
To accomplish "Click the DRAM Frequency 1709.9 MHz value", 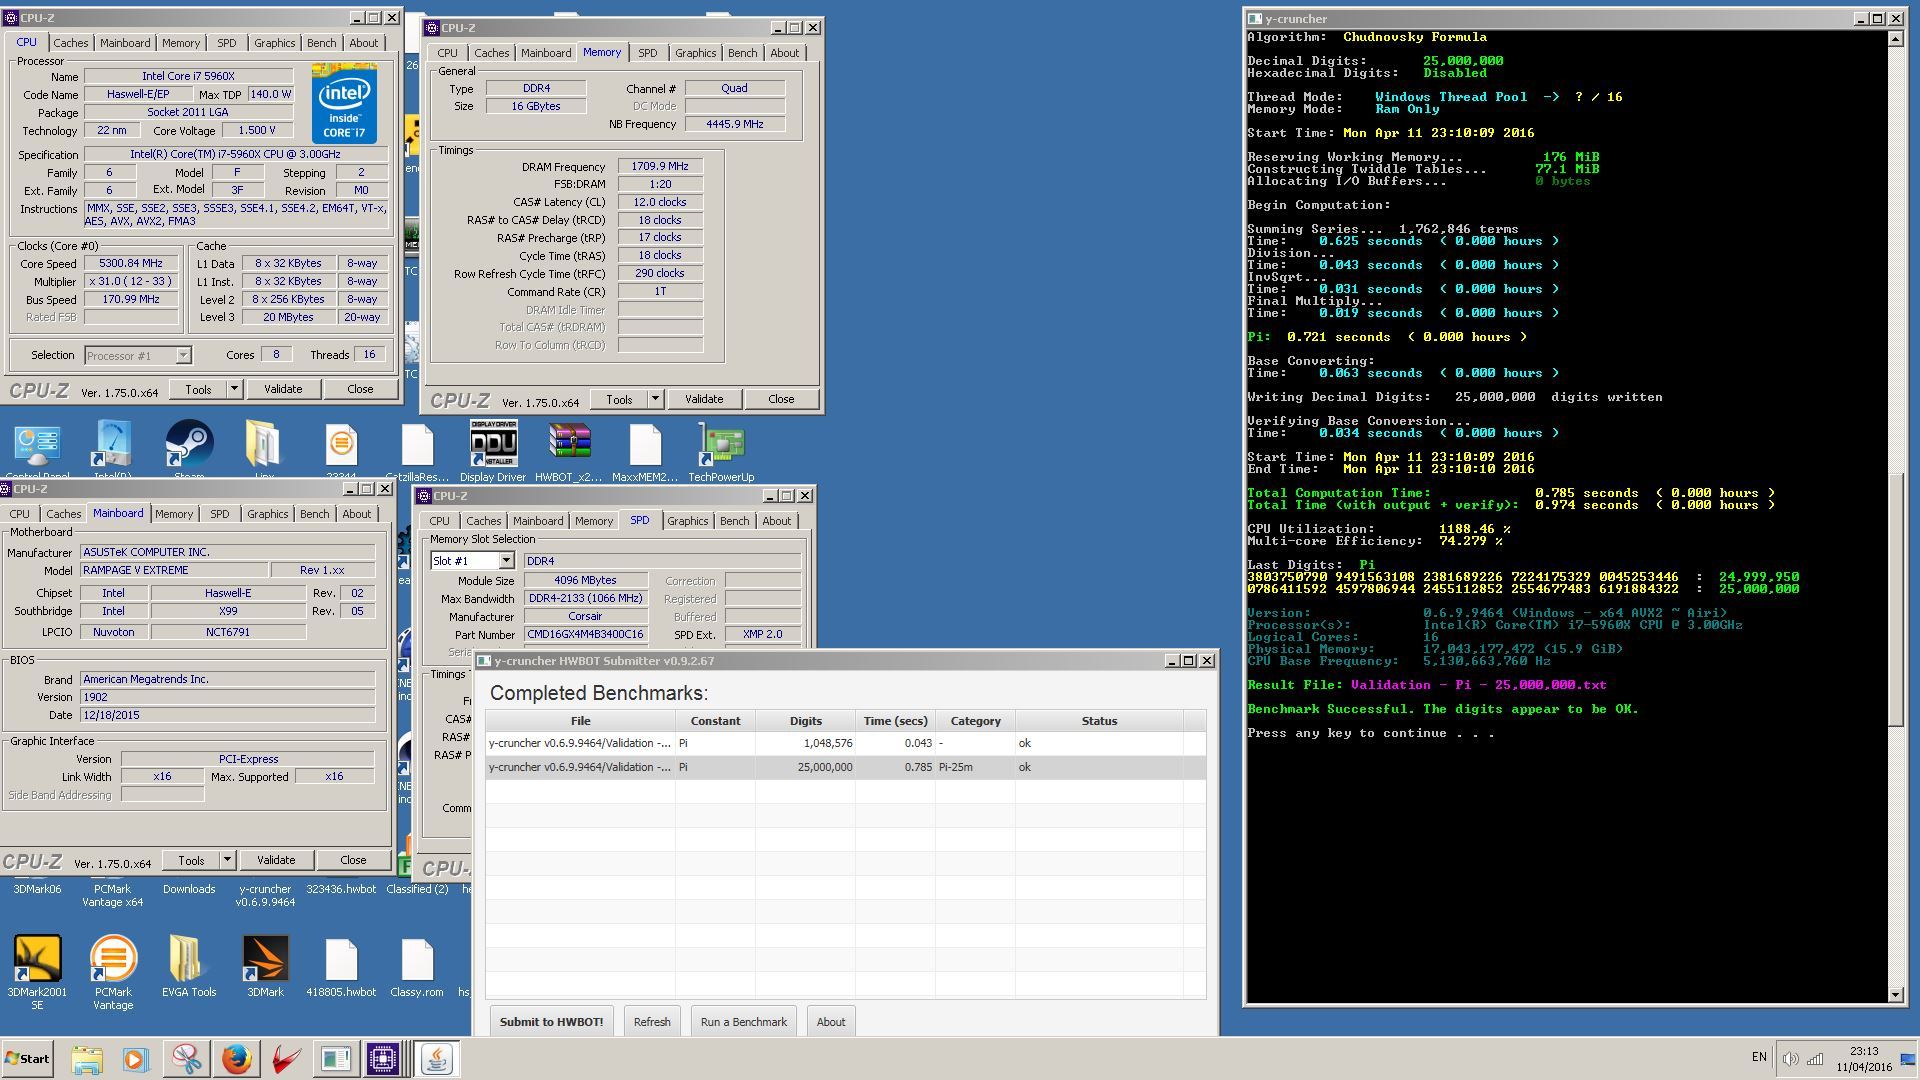I will point(660,167).
